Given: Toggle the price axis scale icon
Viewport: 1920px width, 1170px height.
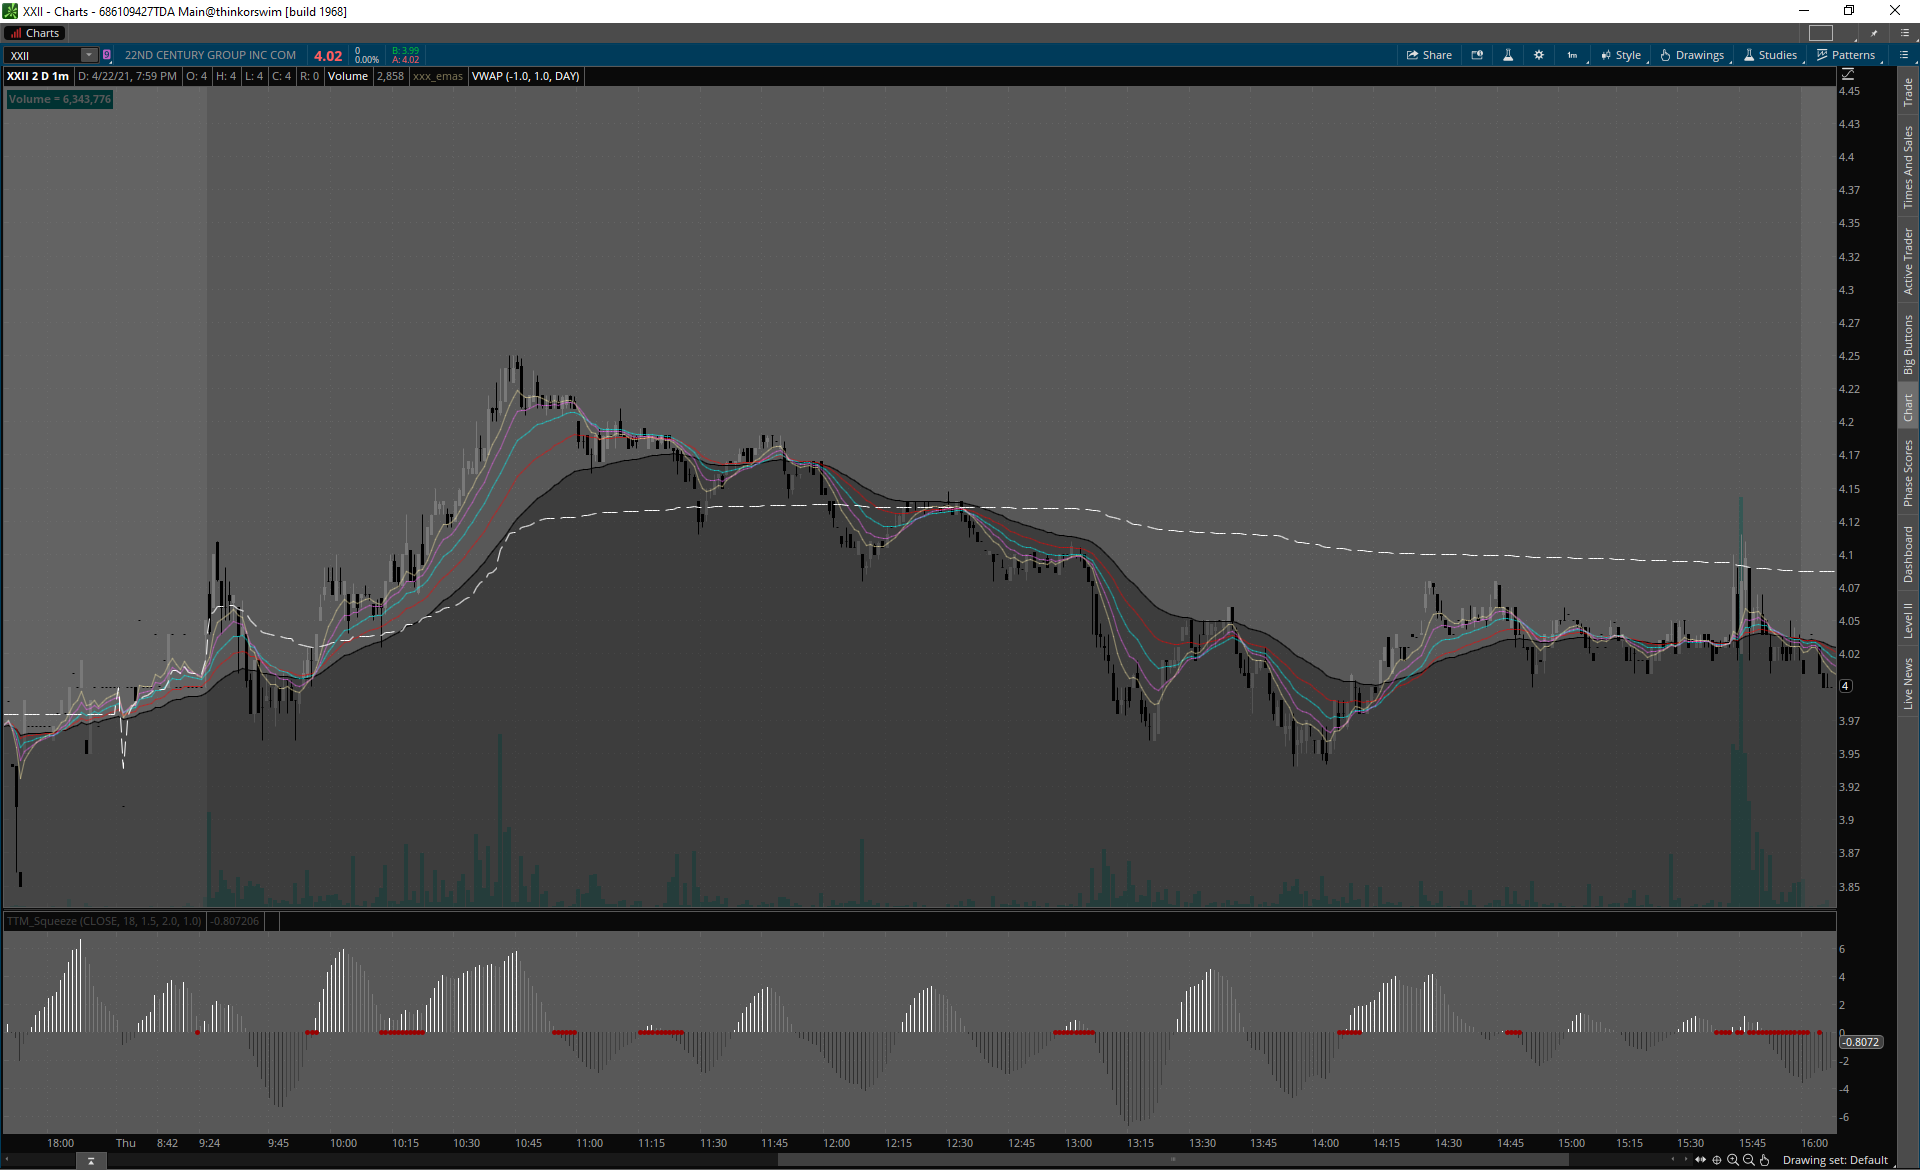Looking at the screenshot, I should 1848,74.
